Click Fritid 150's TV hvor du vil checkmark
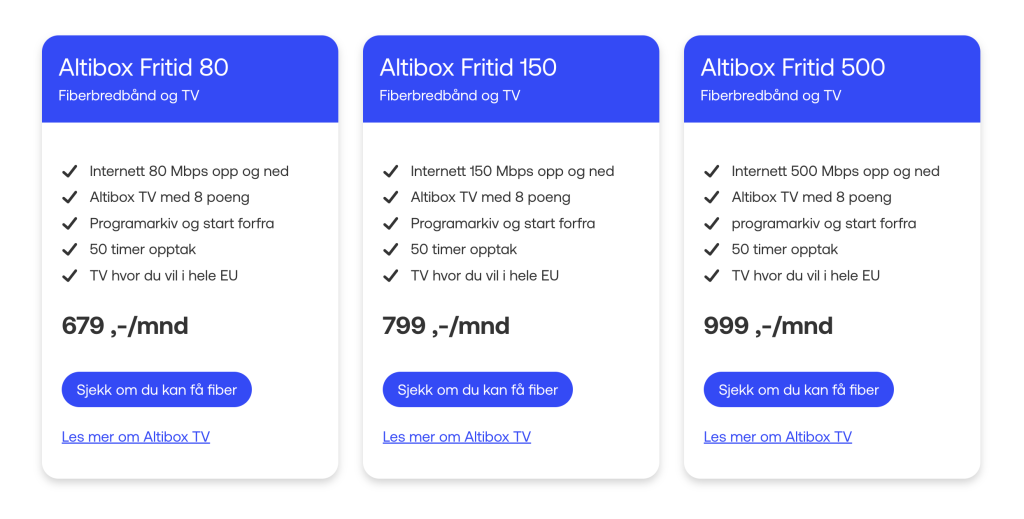The width and height of the screenshot is (1024, 519). [x=391, y=276]
